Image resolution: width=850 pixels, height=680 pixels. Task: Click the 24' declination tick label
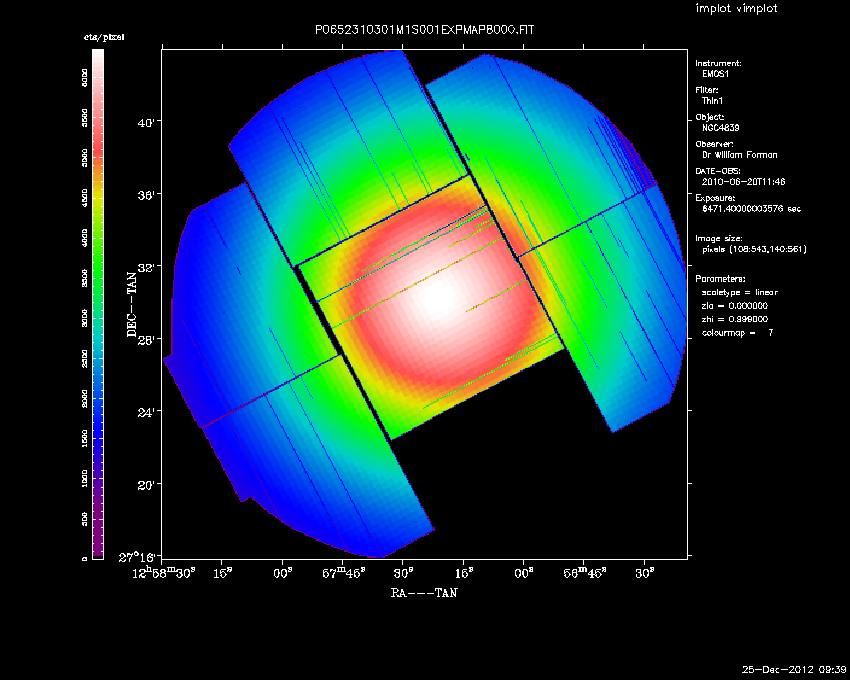146,412
